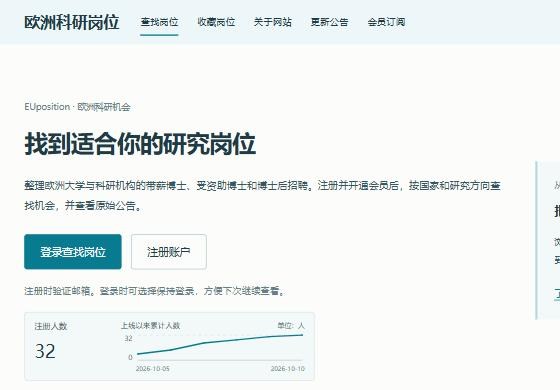Image resolution: width=560 pixels, height=390 pixels.
Task: Click the heading 找到适合你的研究岗位
Action: (140, 144)
